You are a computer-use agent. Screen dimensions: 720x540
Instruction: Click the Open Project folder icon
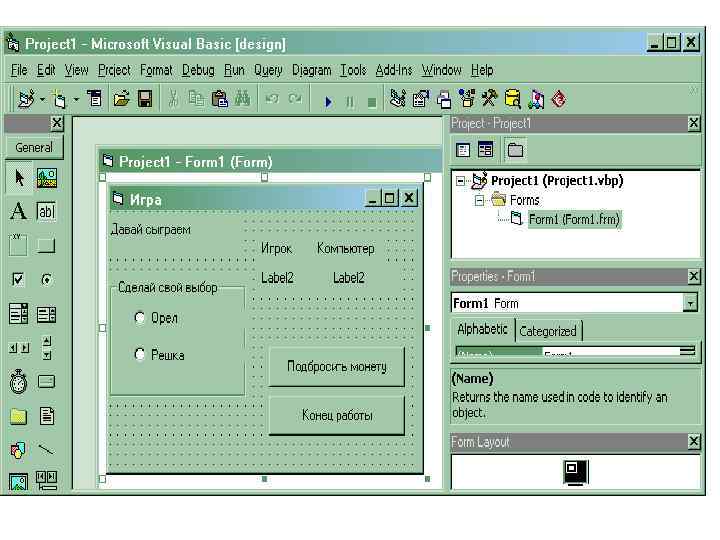(122, 99)
